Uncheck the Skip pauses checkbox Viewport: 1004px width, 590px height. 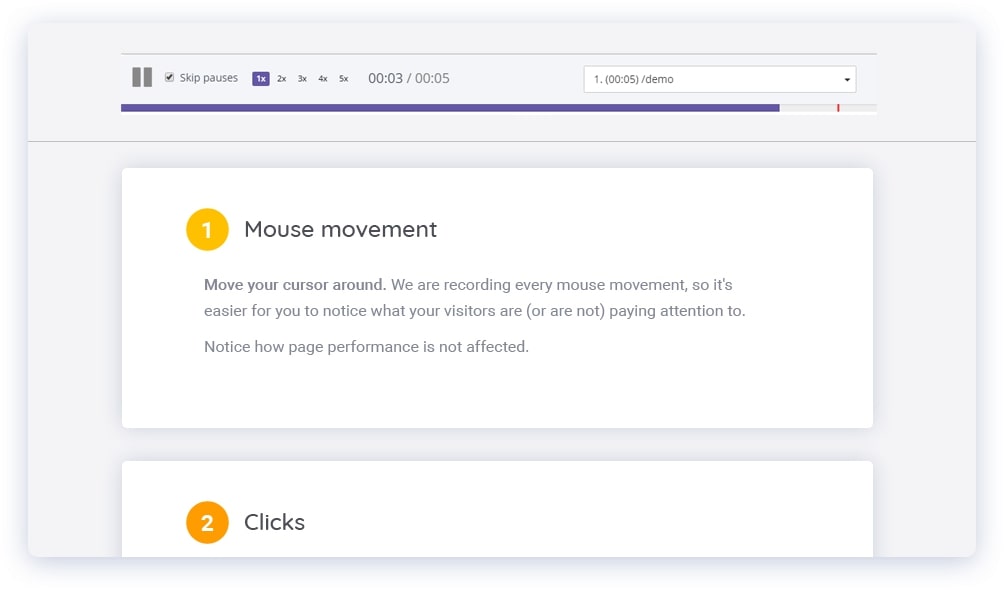tap(169, 77)
